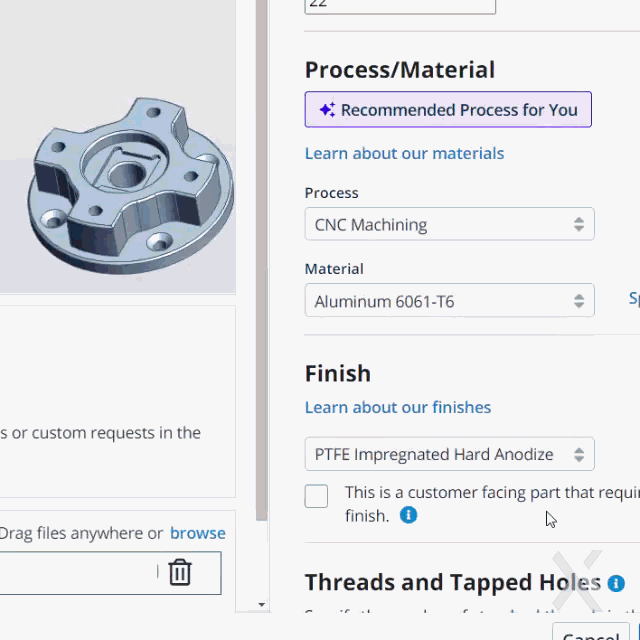
Task: Click the trash delete icon
Action: 180,572
